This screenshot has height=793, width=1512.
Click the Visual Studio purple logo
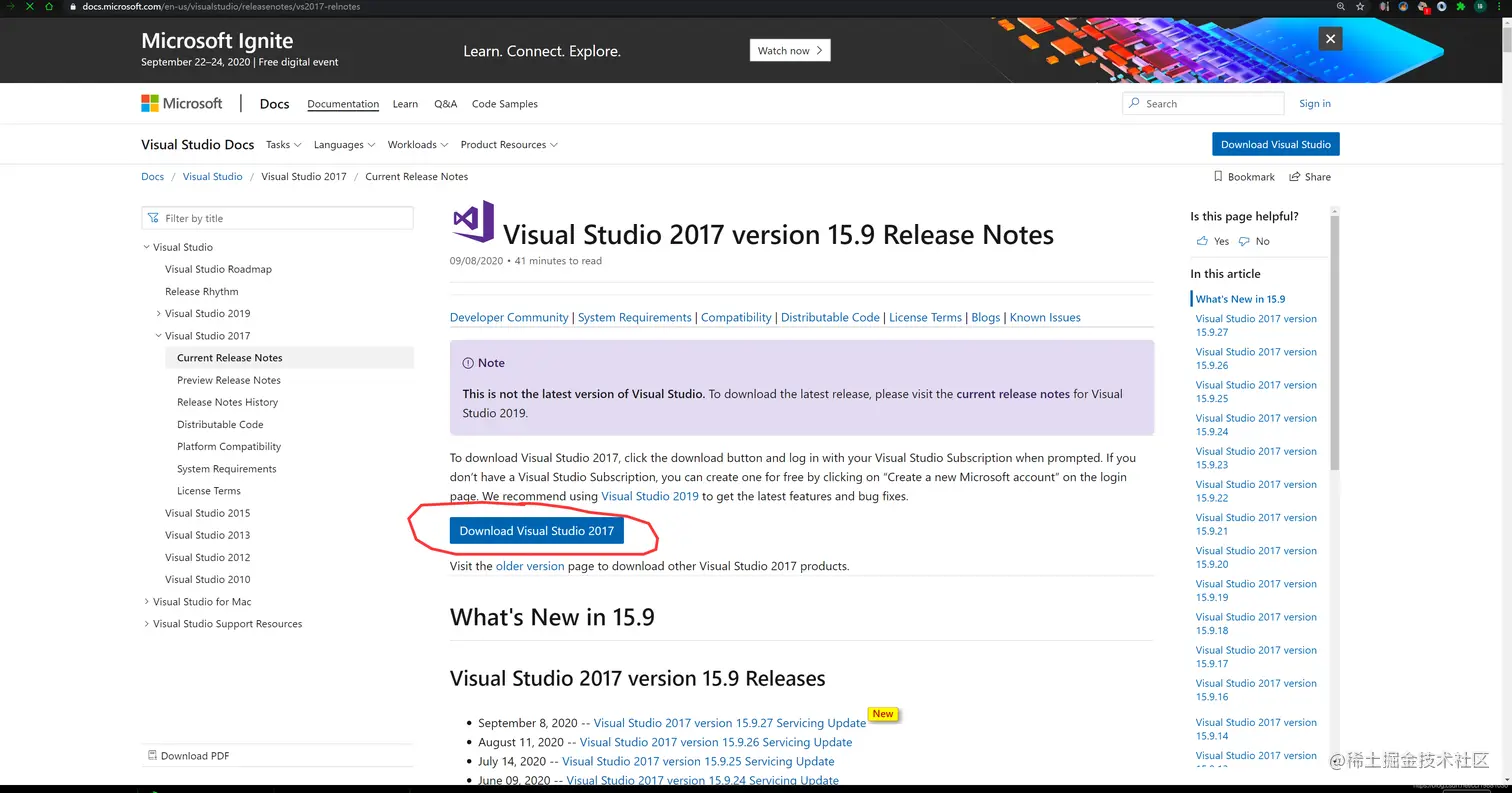click(x=473, y=221)
